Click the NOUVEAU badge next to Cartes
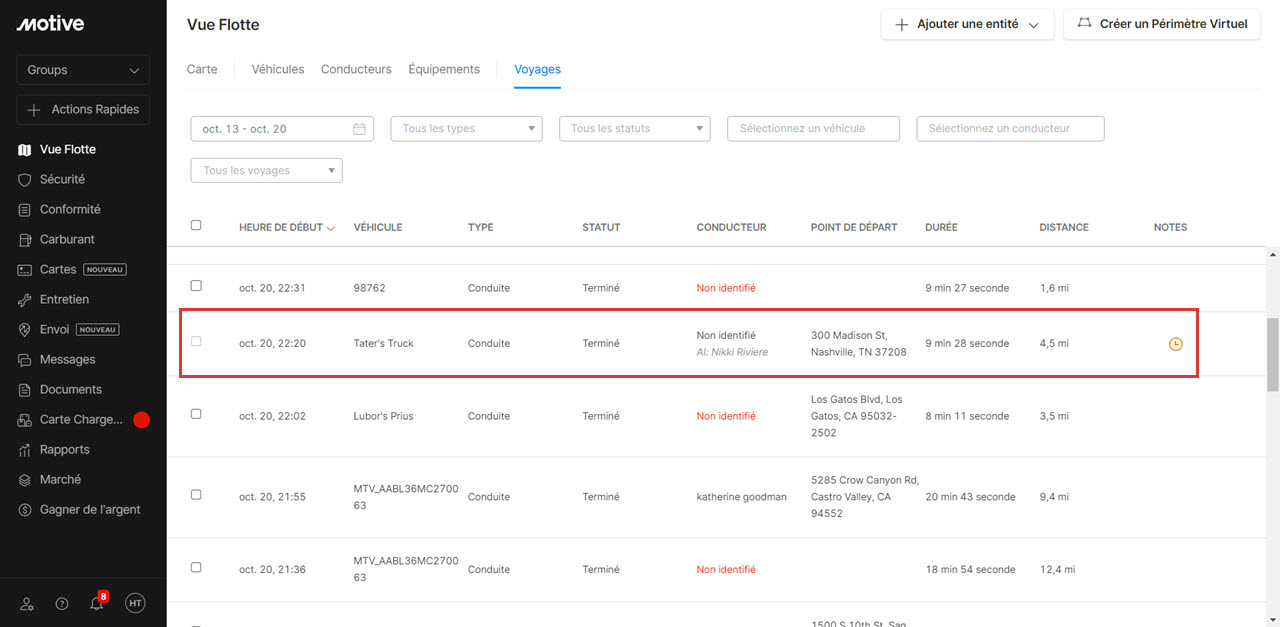 coord(105,270)
